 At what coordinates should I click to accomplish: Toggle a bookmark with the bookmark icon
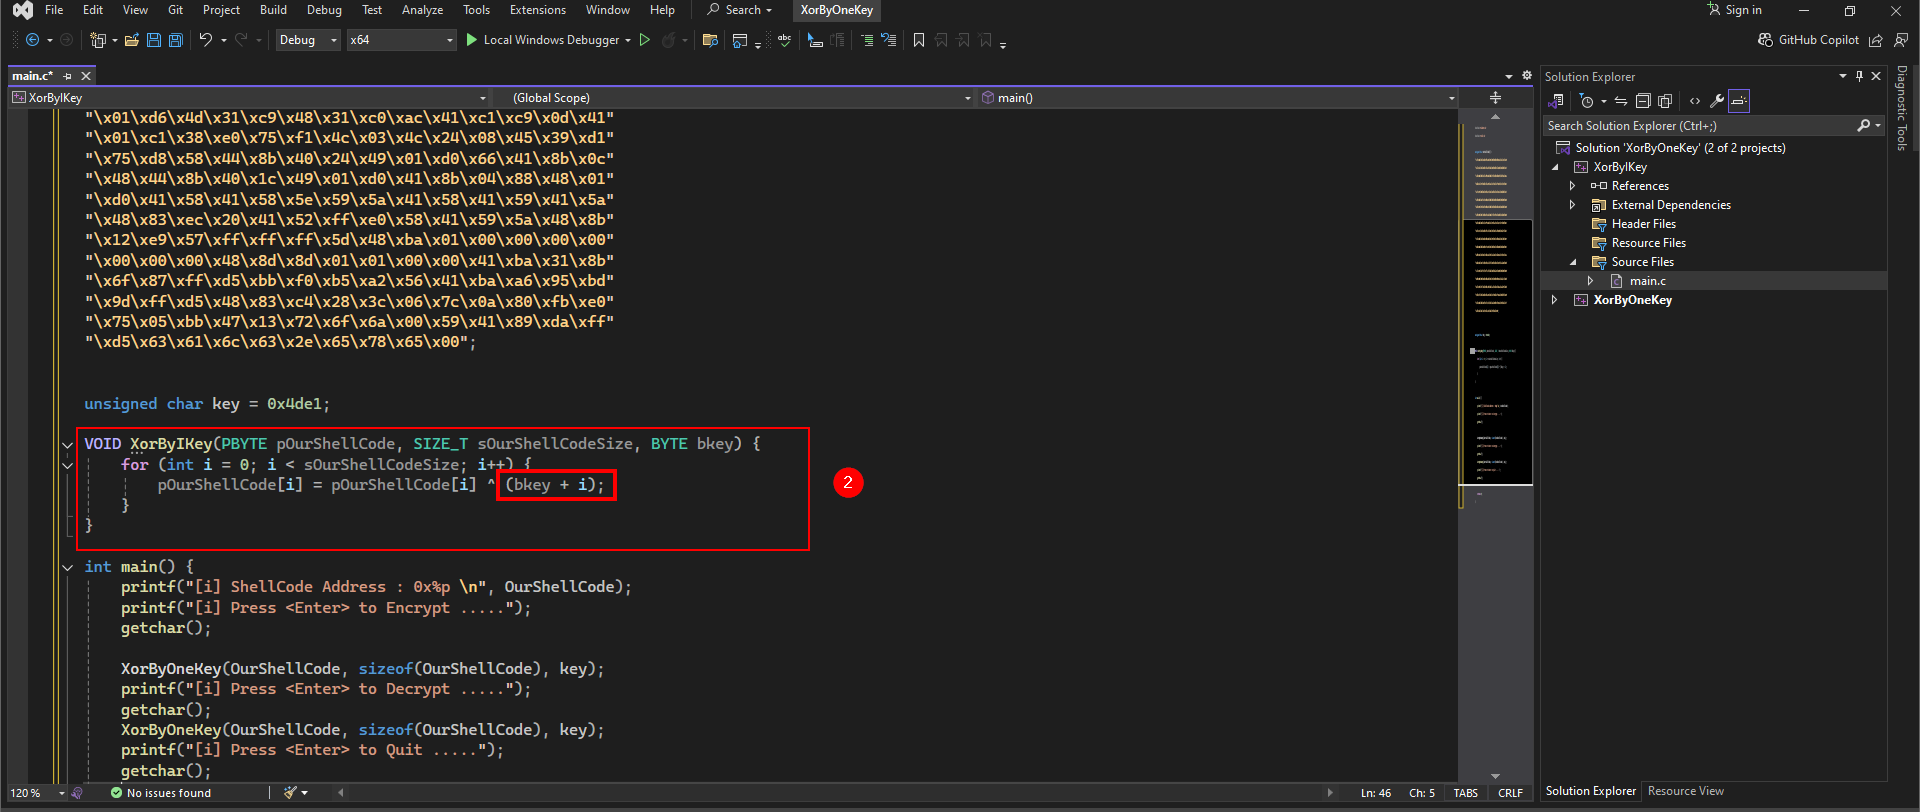[x=919, y=40]
